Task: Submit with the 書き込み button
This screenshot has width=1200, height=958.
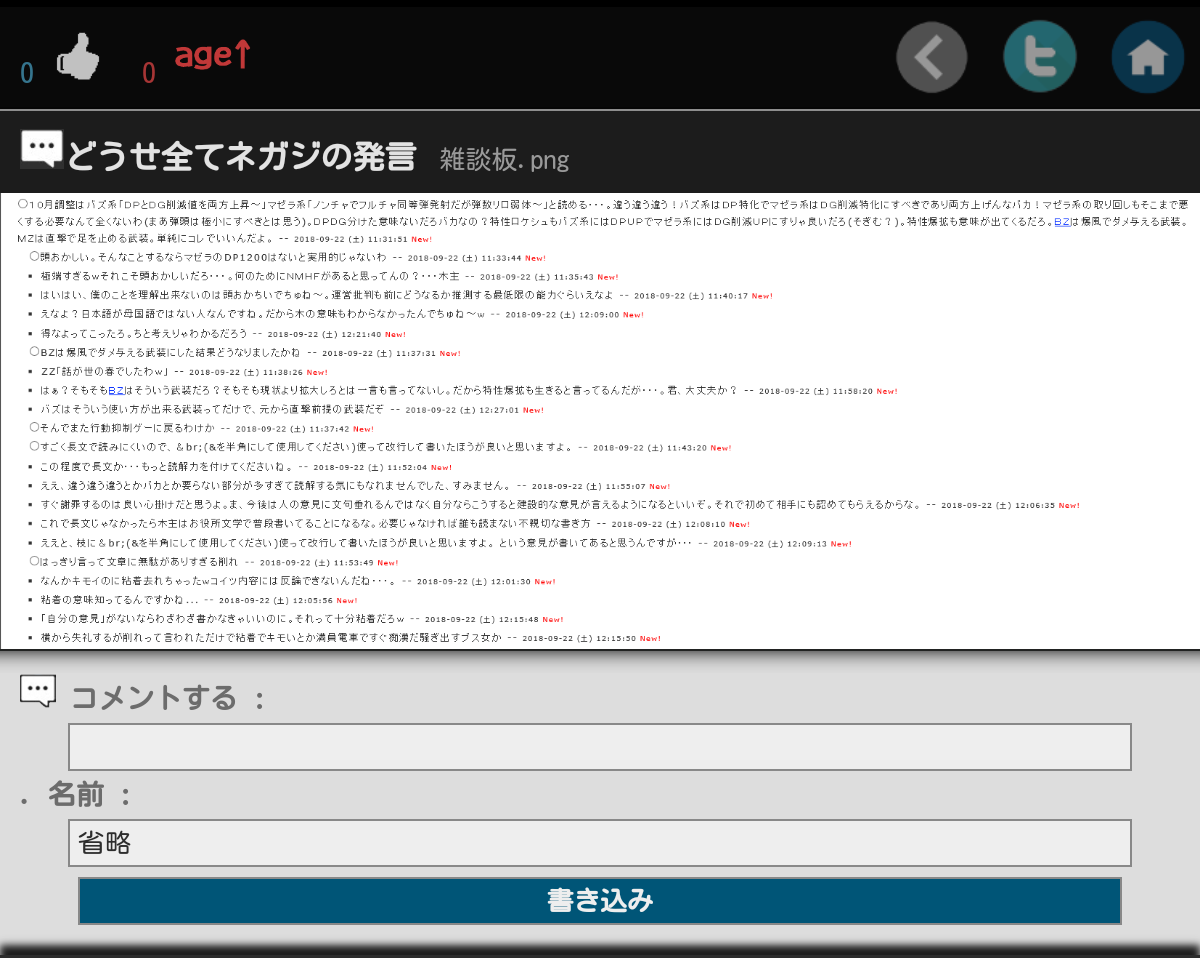Action: [x=600, y=901]
